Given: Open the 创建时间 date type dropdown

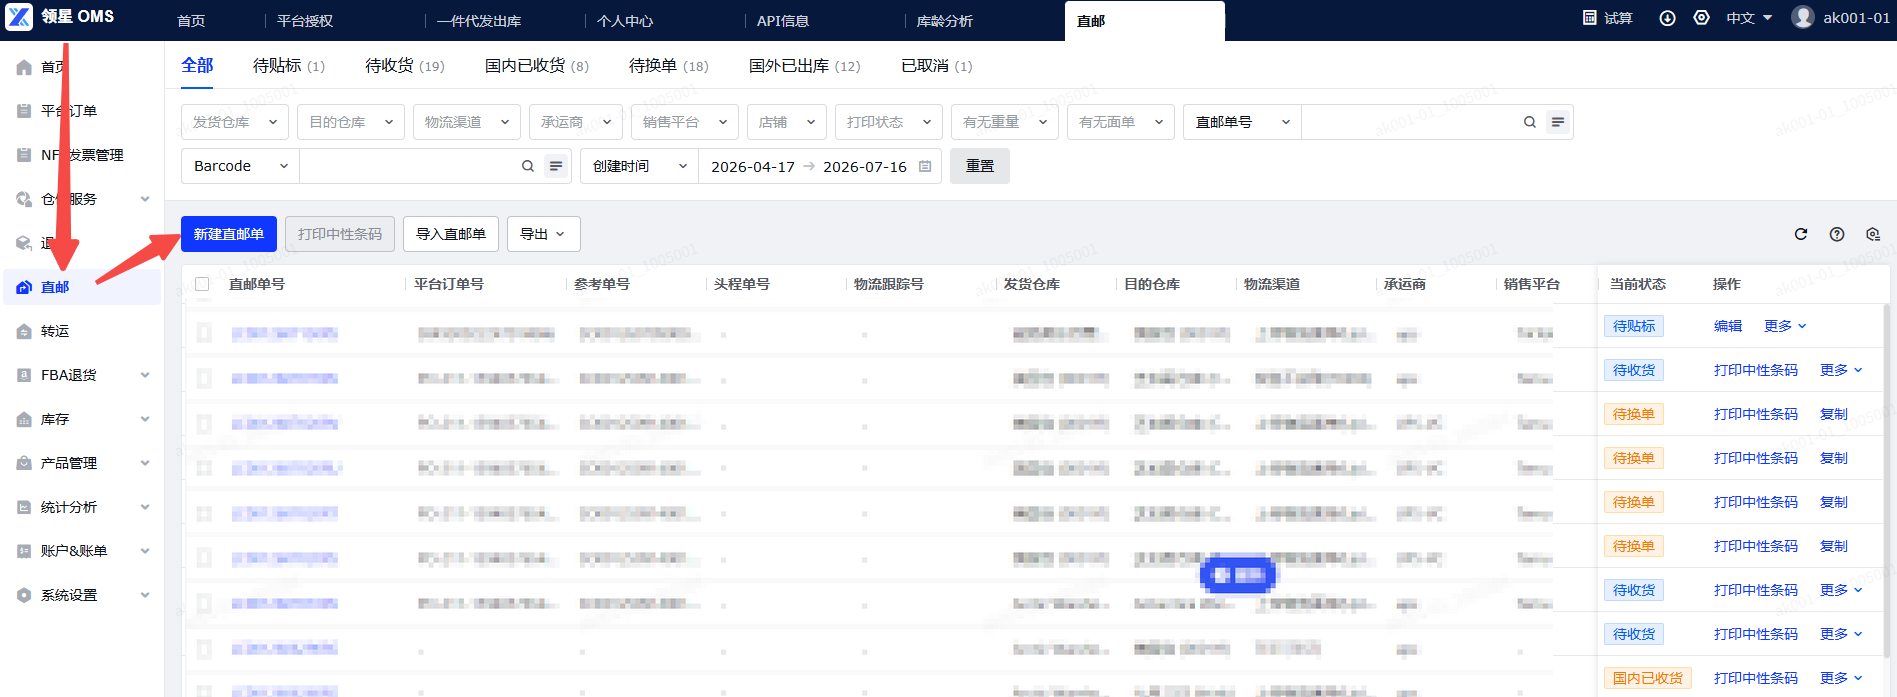Looking at the screenshot, I should (x=639, y=166).
